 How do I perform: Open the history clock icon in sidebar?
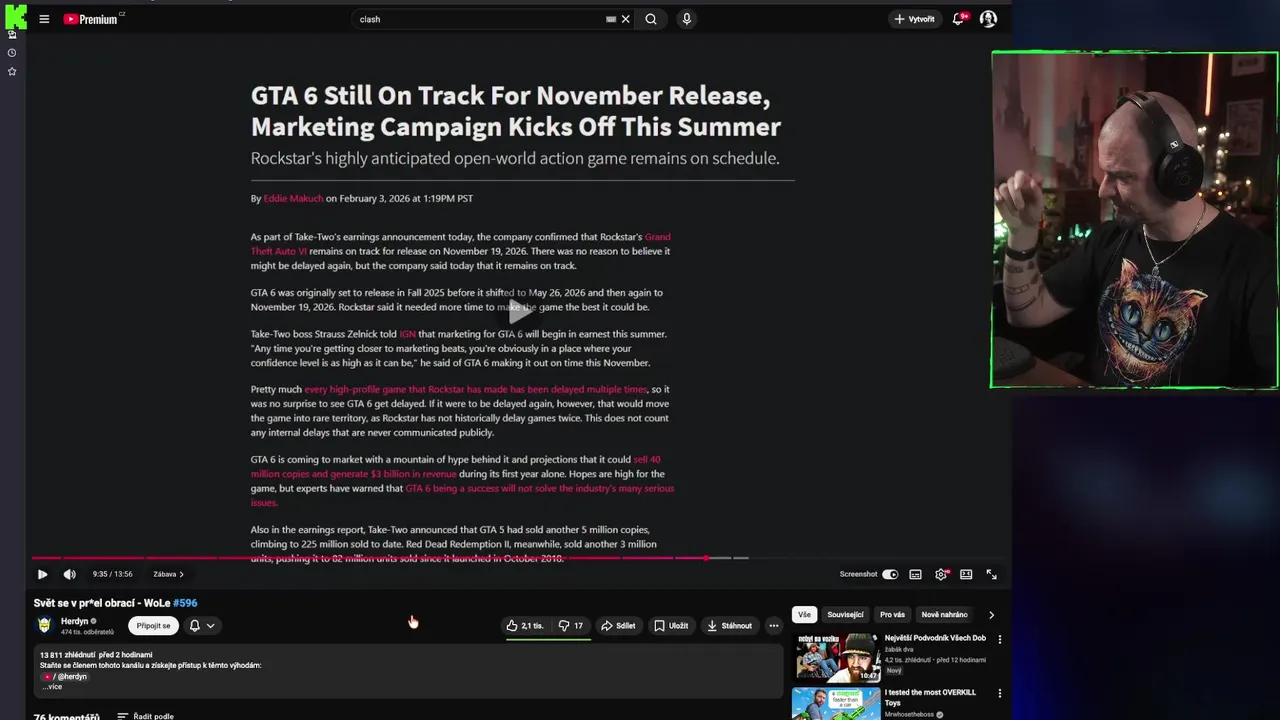click(12, 53)
